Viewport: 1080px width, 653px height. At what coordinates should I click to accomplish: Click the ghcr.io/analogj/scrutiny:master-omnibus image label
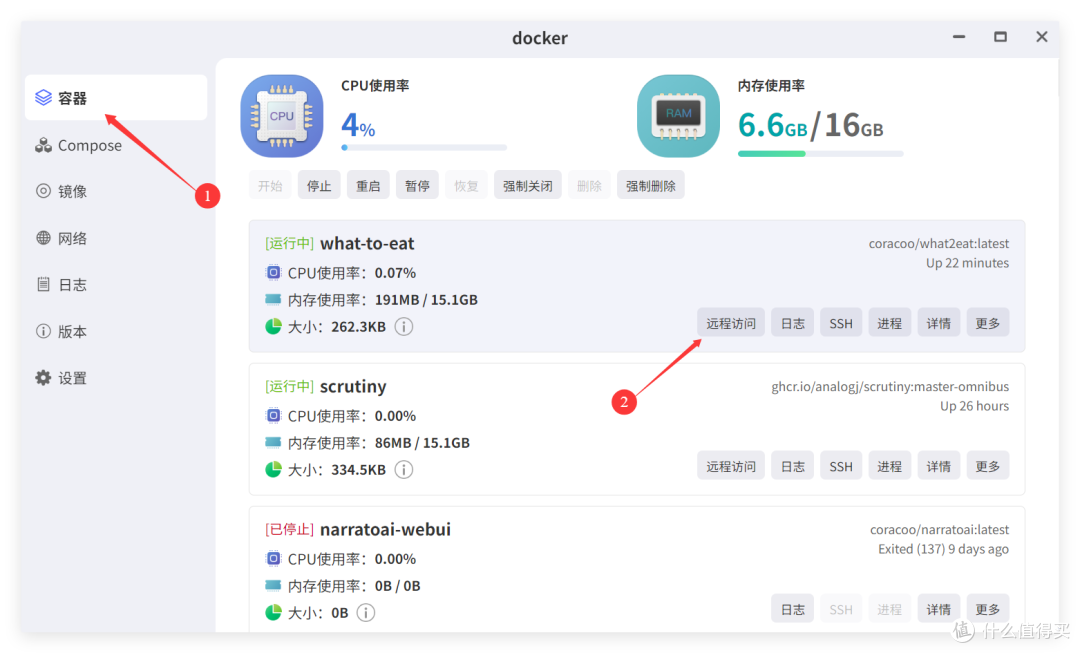[x=890, y=386]
